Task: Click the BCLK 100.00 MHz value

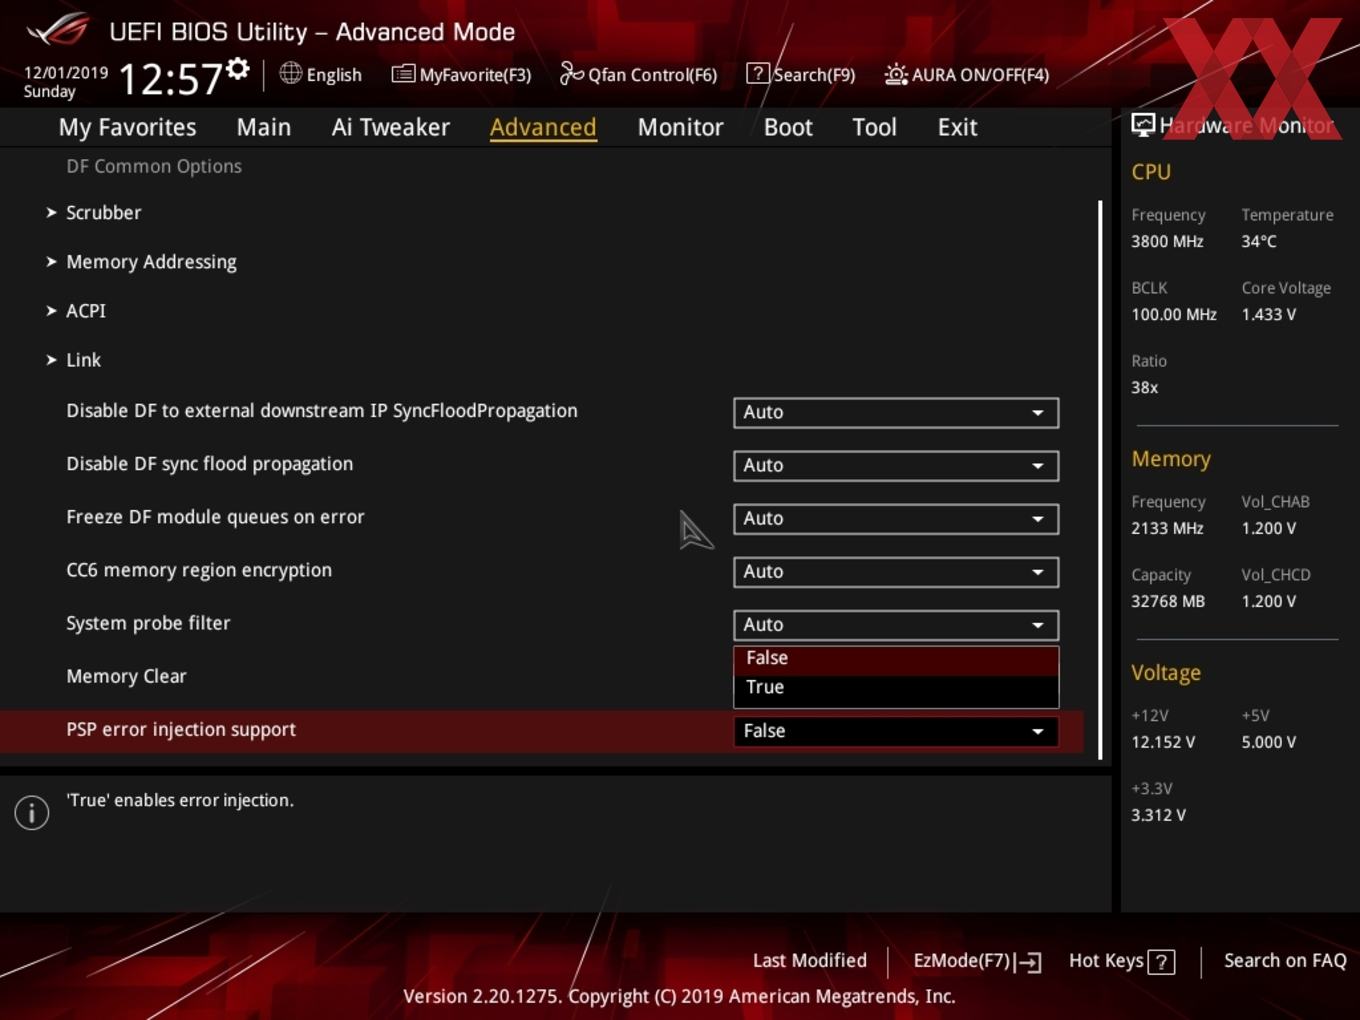Action: (1174, 314)
